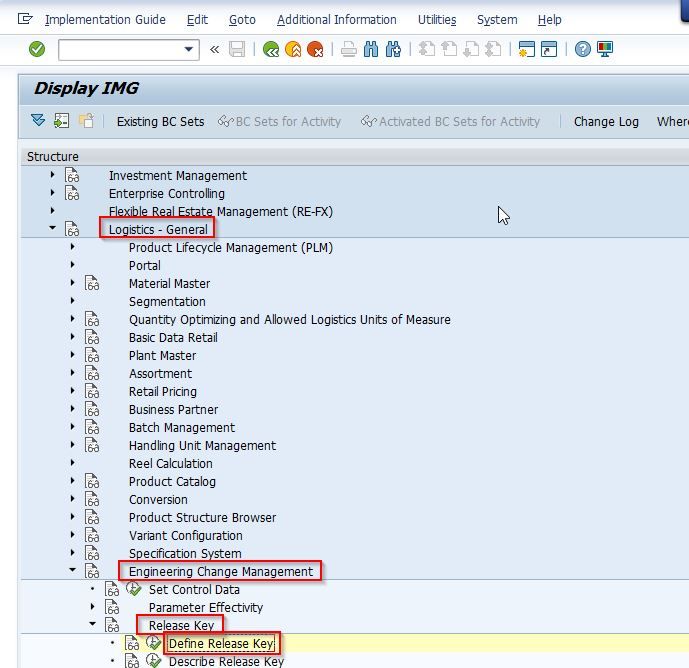This screenshot has height=668, width=689.
Task: Click the greyed-out clipboard icon in the IMG toolbar
Action: 86,120
